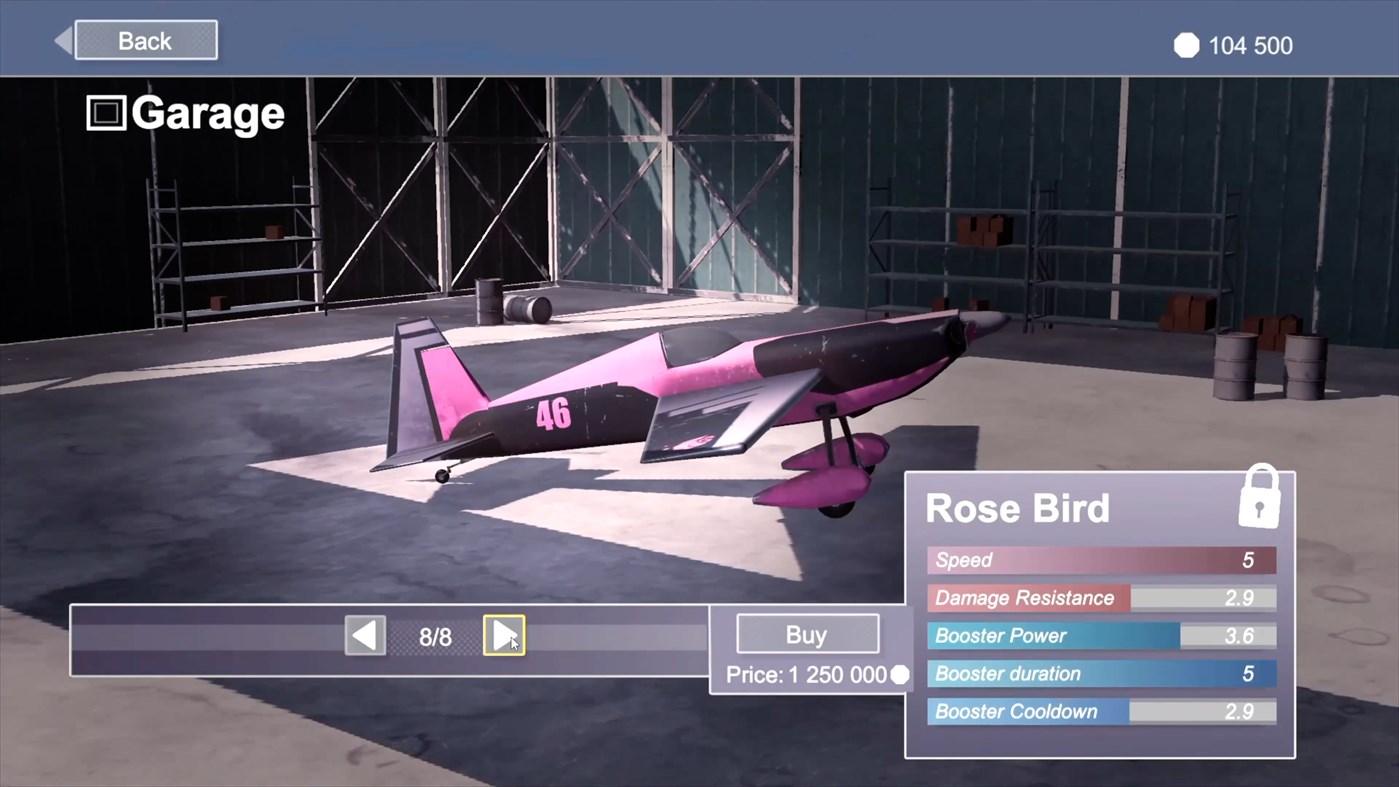Screen dimensions: 1399x787
Task: Click the Damage Resistance stat bar
Action: [1100, 598]
